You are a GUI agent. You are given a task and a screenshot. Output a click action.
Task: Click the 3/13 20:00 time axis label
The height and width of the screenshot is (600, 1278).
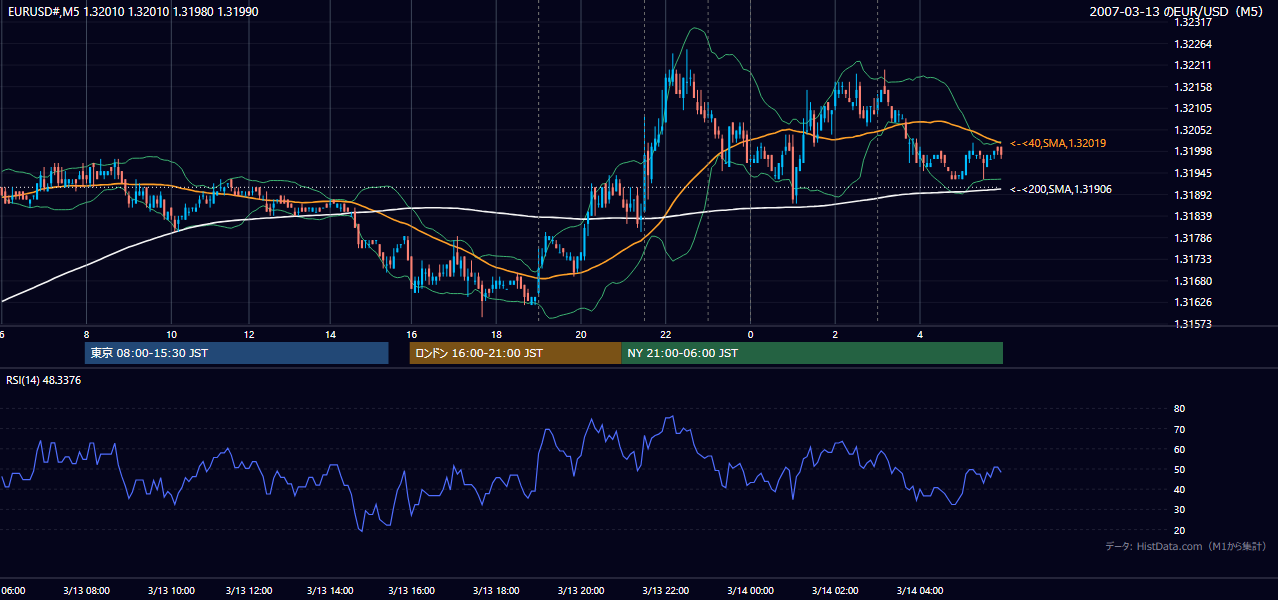(582, 591)
